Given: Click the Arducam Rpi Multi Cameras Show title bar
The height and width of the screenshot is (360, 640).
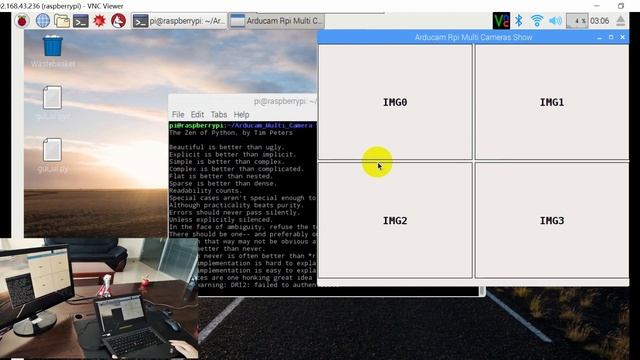Looking at the screenshot, I should [x=473, y=37].
